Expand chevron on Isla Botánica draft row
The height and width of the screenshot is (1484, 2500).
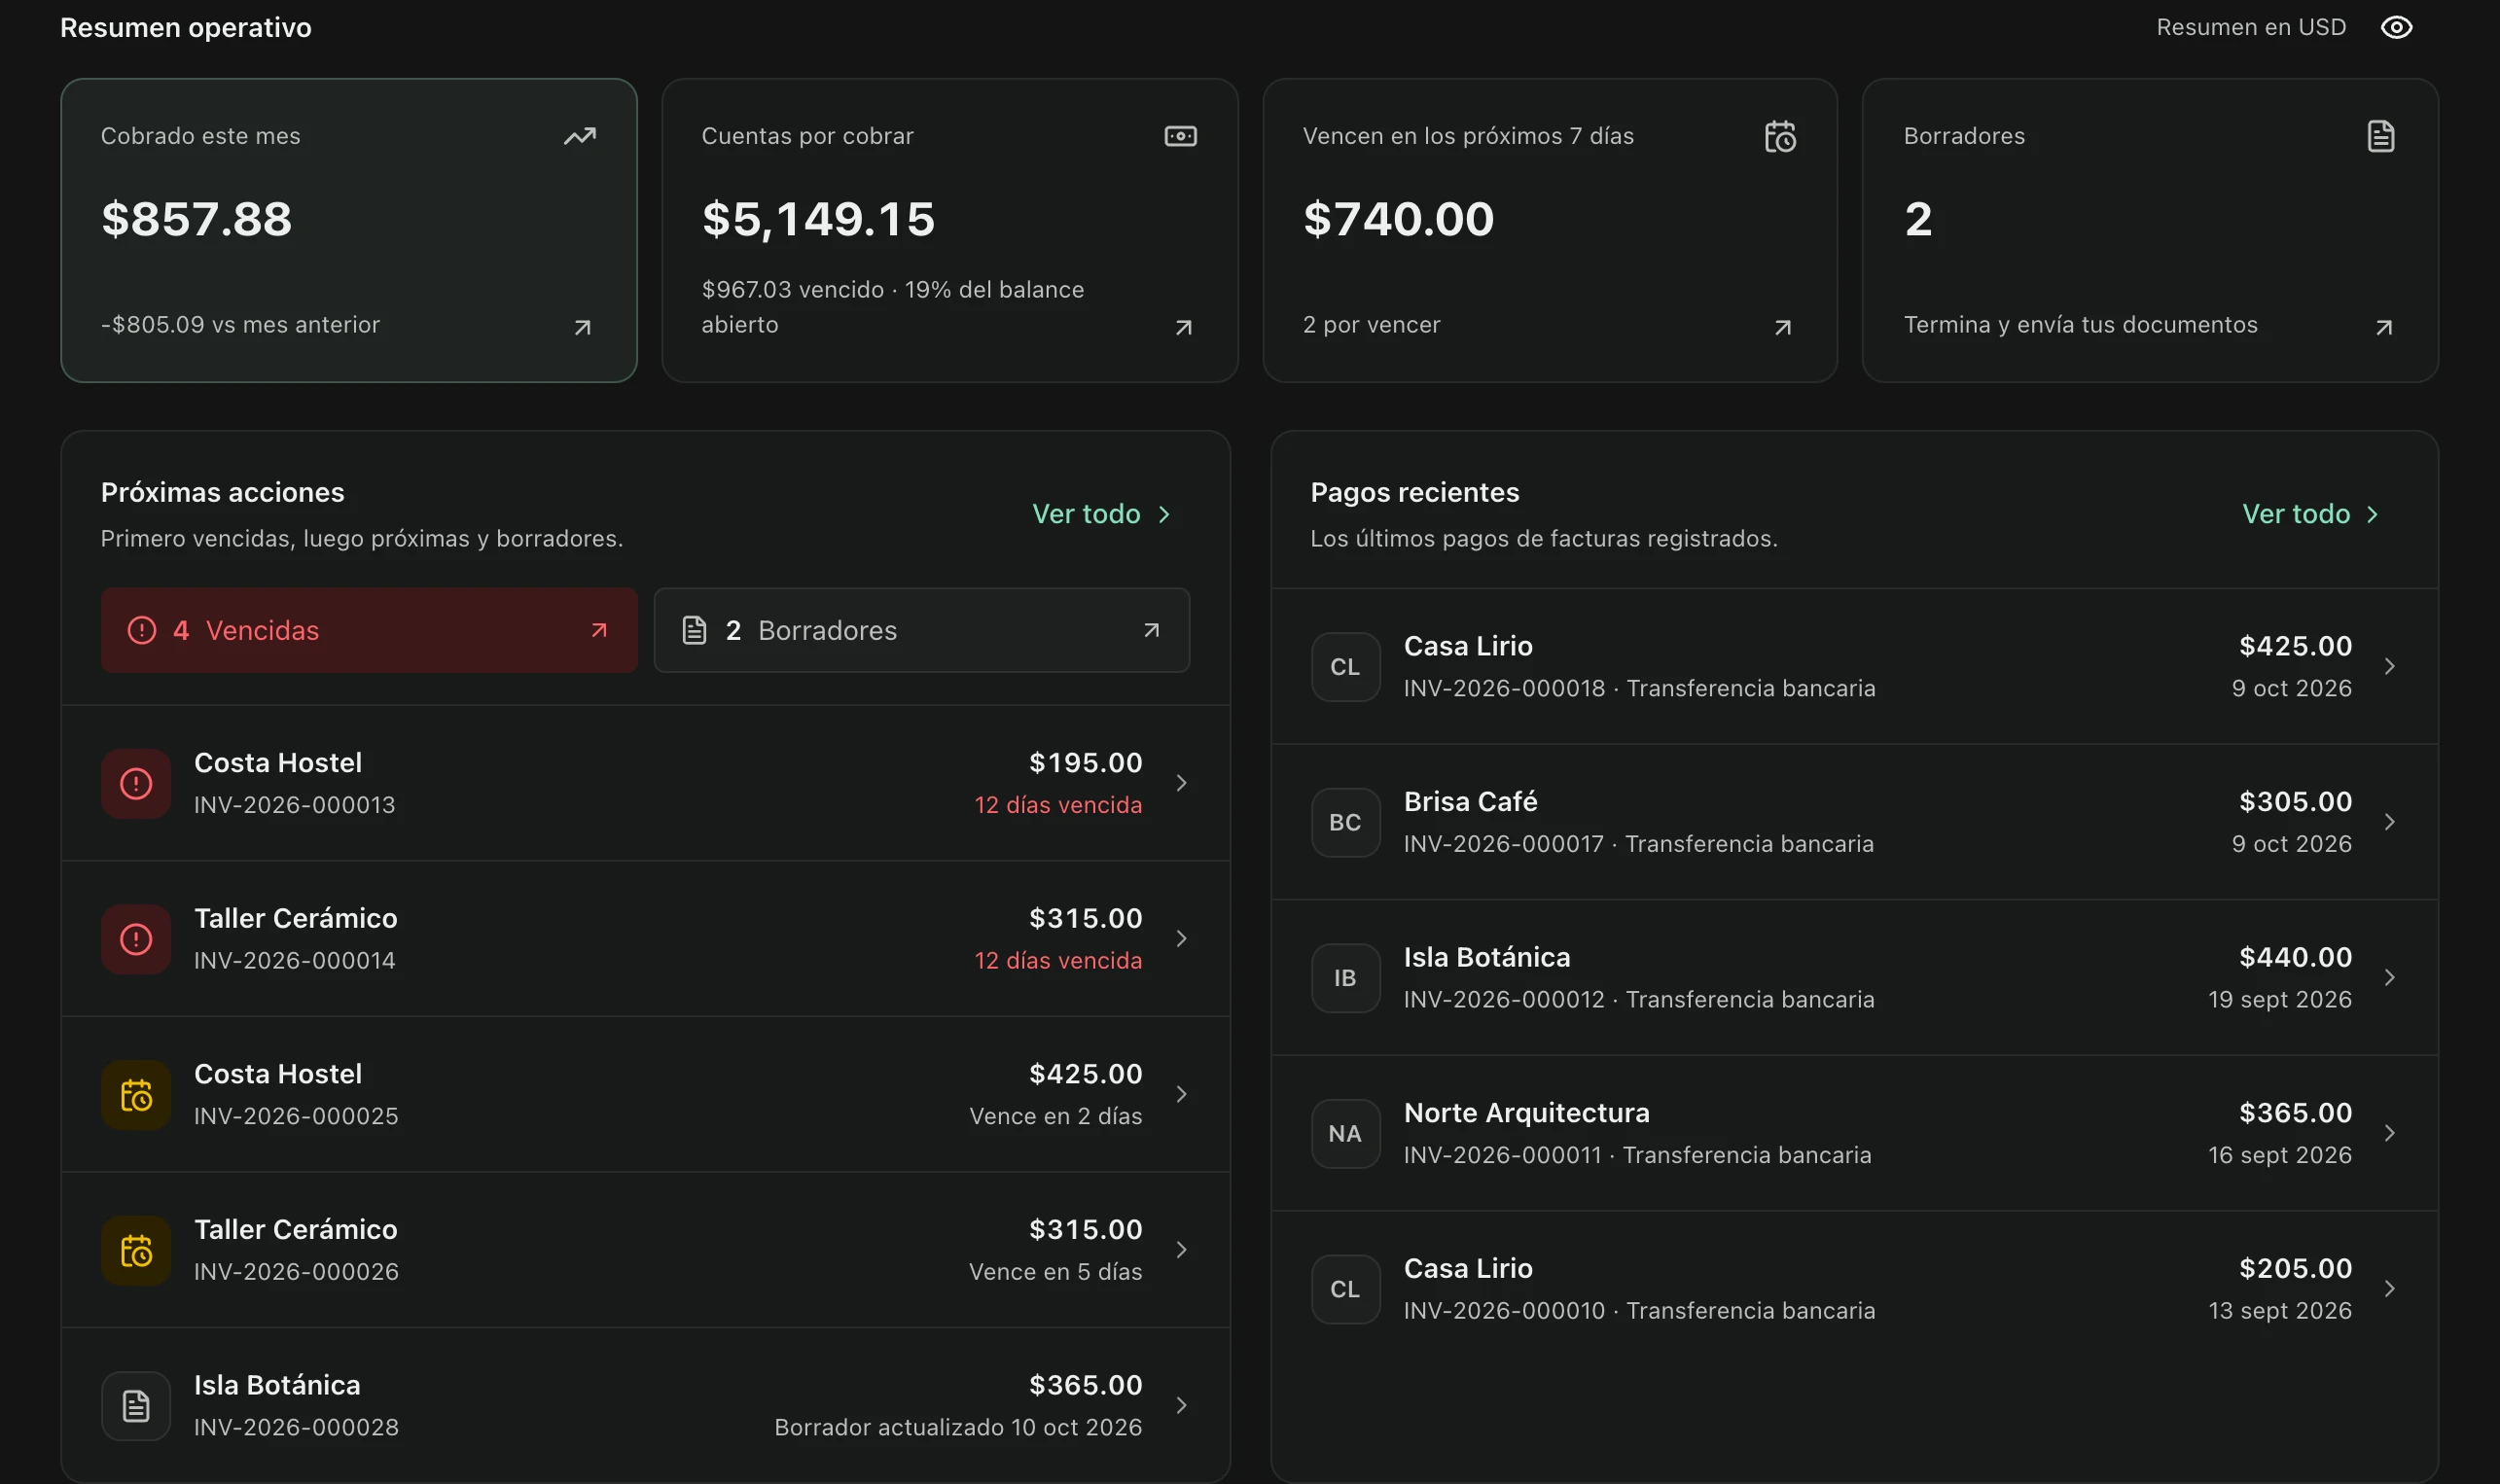coord(1181,1405)
